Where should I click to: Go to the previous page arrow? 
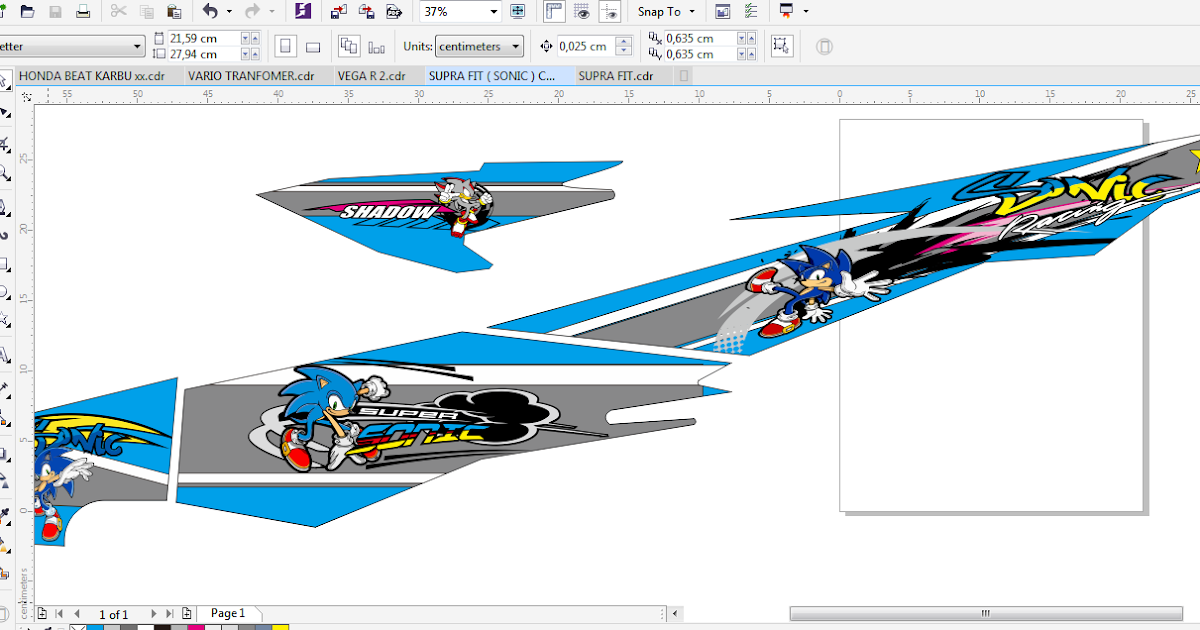[x=77, y=613]
